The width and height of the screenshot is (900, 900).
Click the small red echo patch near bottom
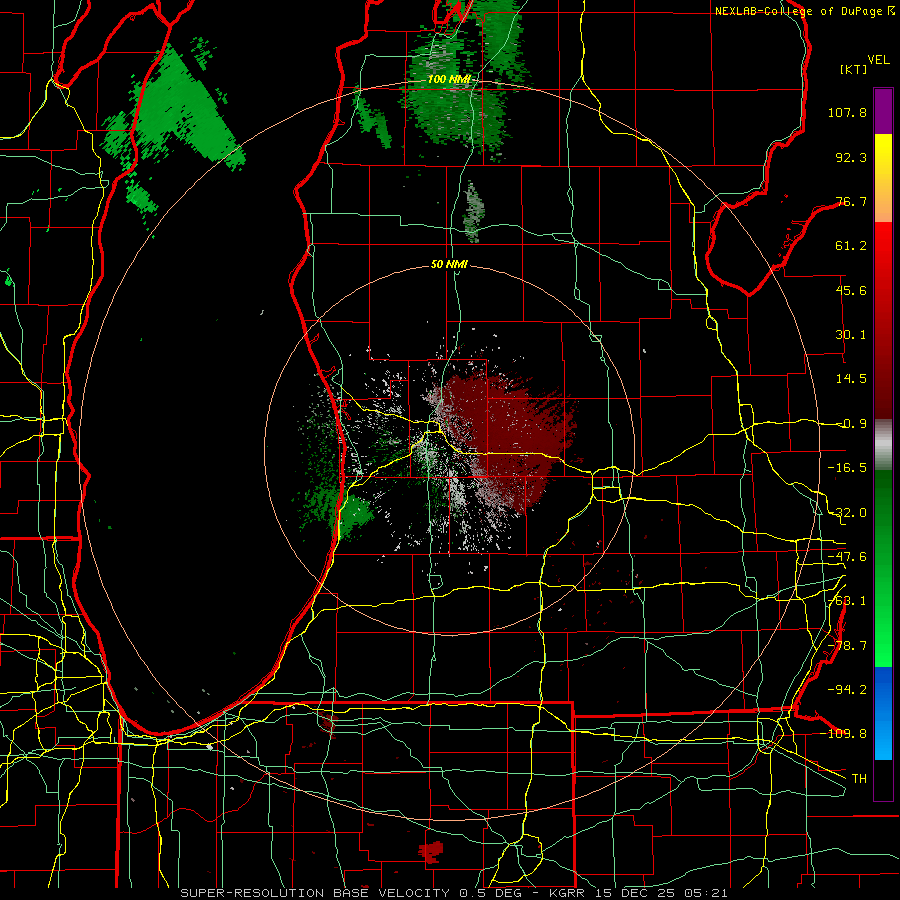[430, 850]
